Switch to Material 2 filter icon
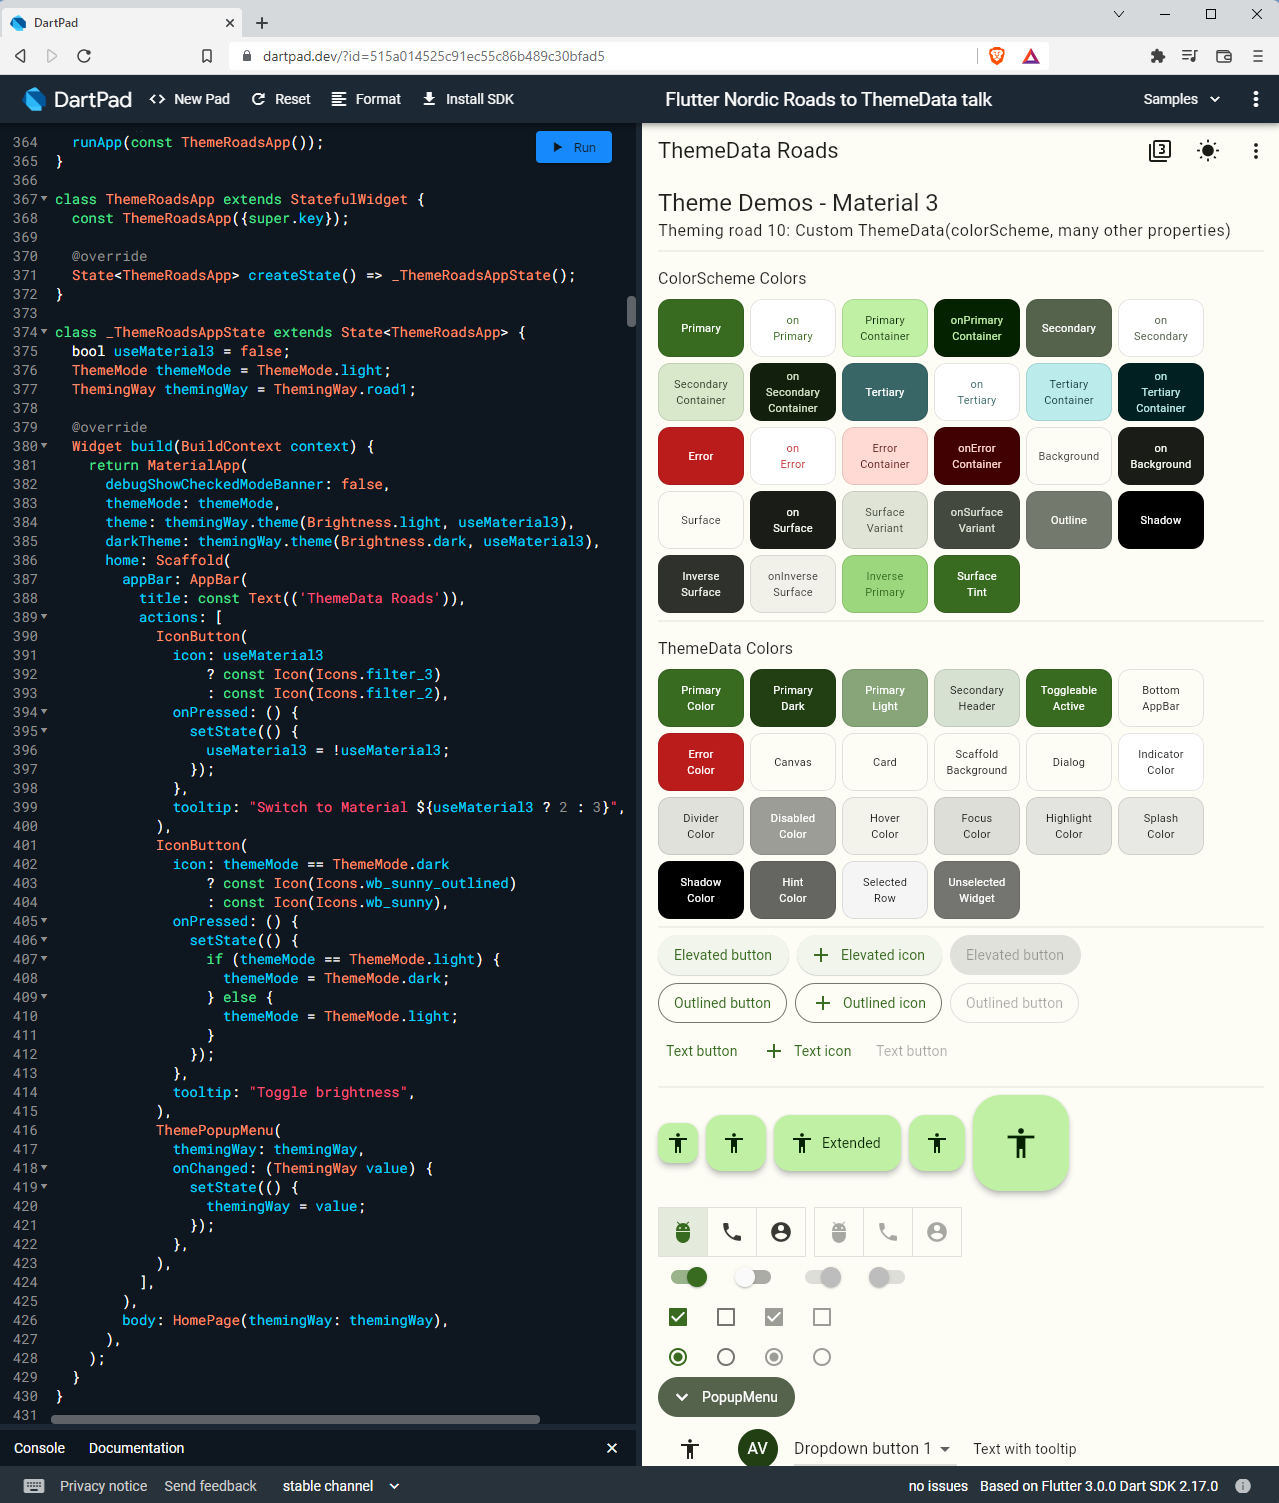Screen dimensions: 1279x1503 1160,151
